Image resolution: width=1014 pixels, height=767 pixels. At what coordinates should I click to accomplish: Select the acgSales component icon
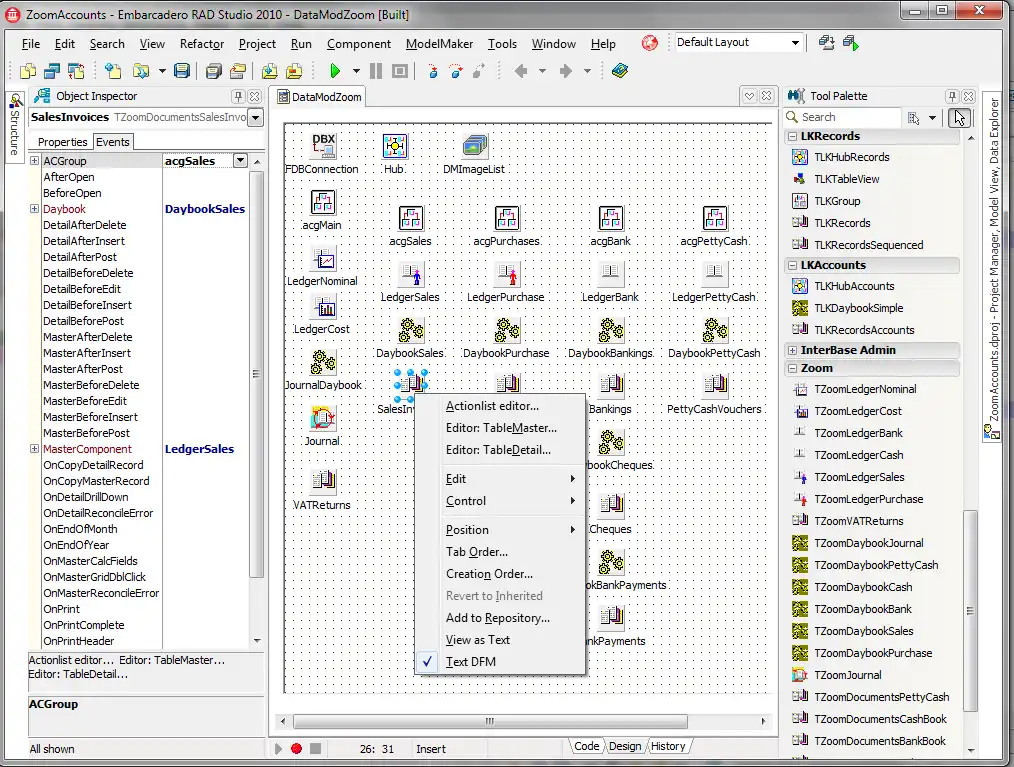tap(411, 219)
